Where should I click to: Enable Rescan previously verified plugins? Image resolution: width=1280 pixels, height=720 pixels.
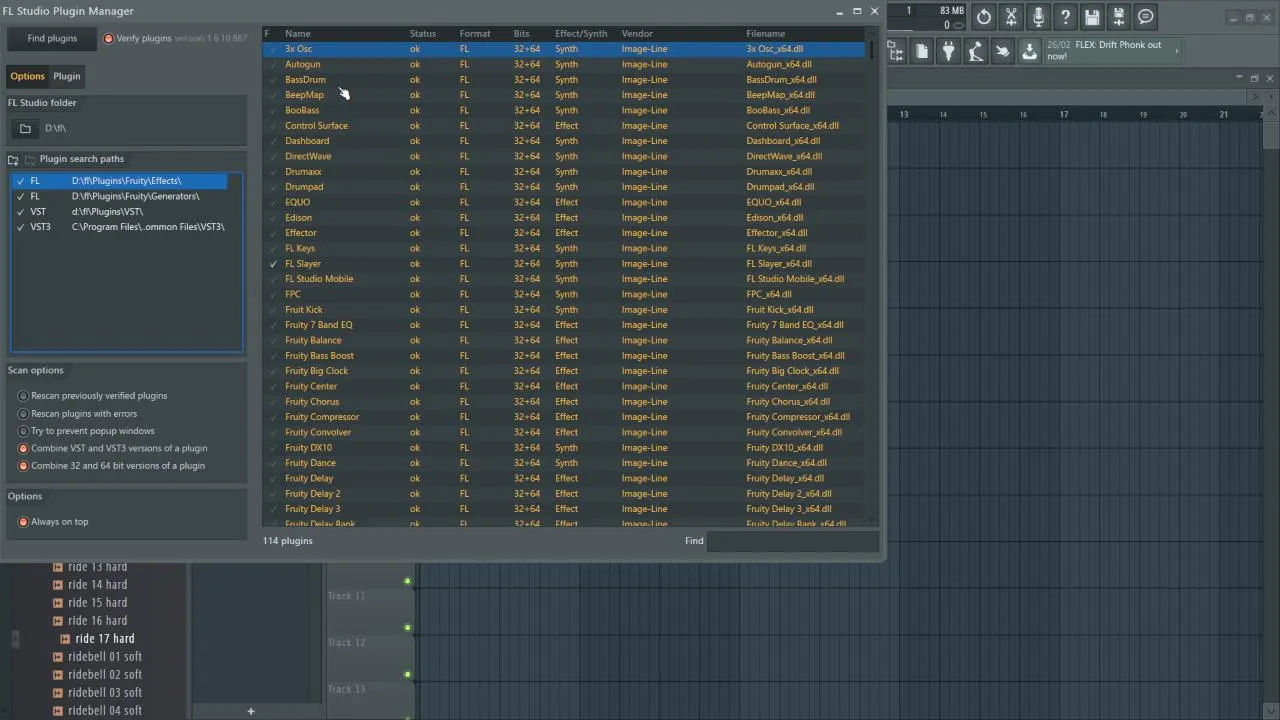tap(23, 396)
